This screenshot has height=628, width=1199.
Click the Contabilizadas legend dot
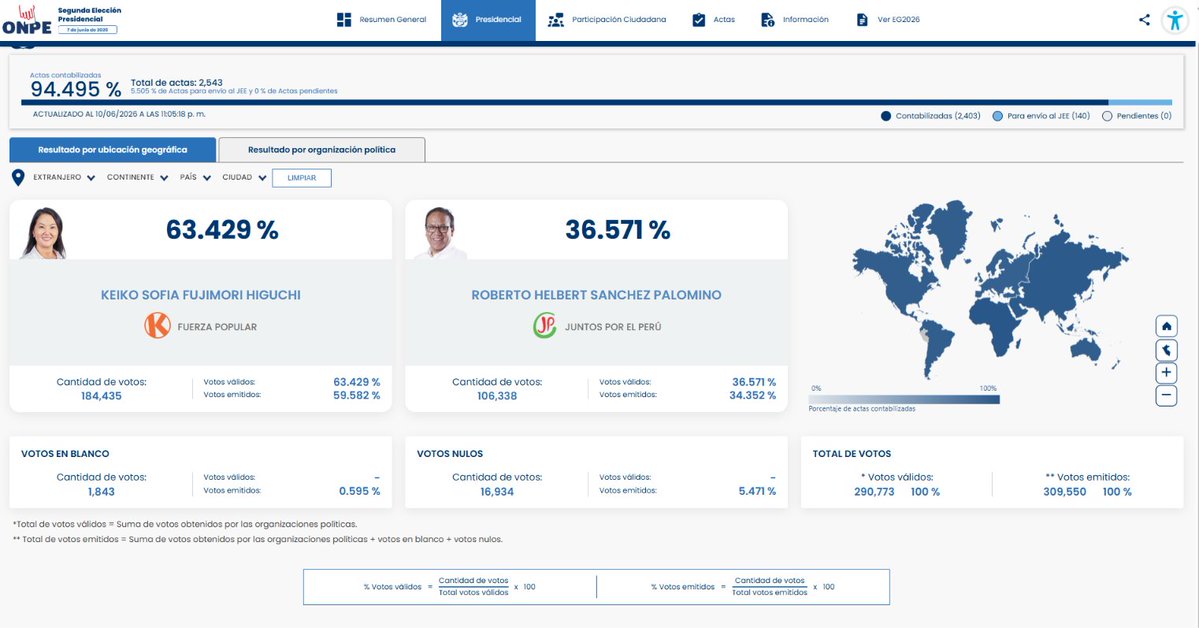coord(886,116)
